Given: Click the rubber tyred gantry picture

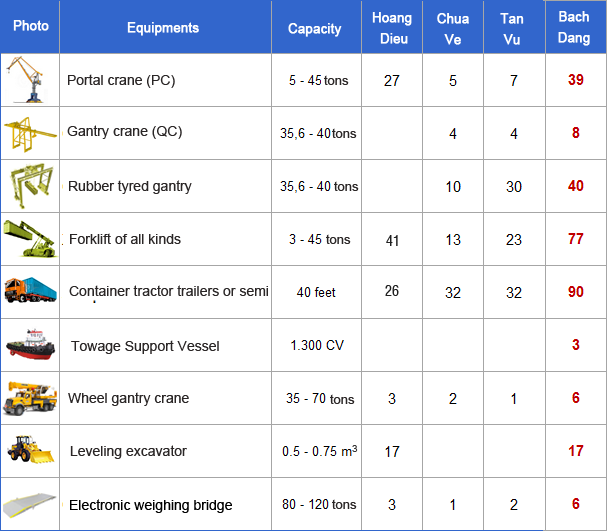Looking at the screenshot, I should pos(29,186).
